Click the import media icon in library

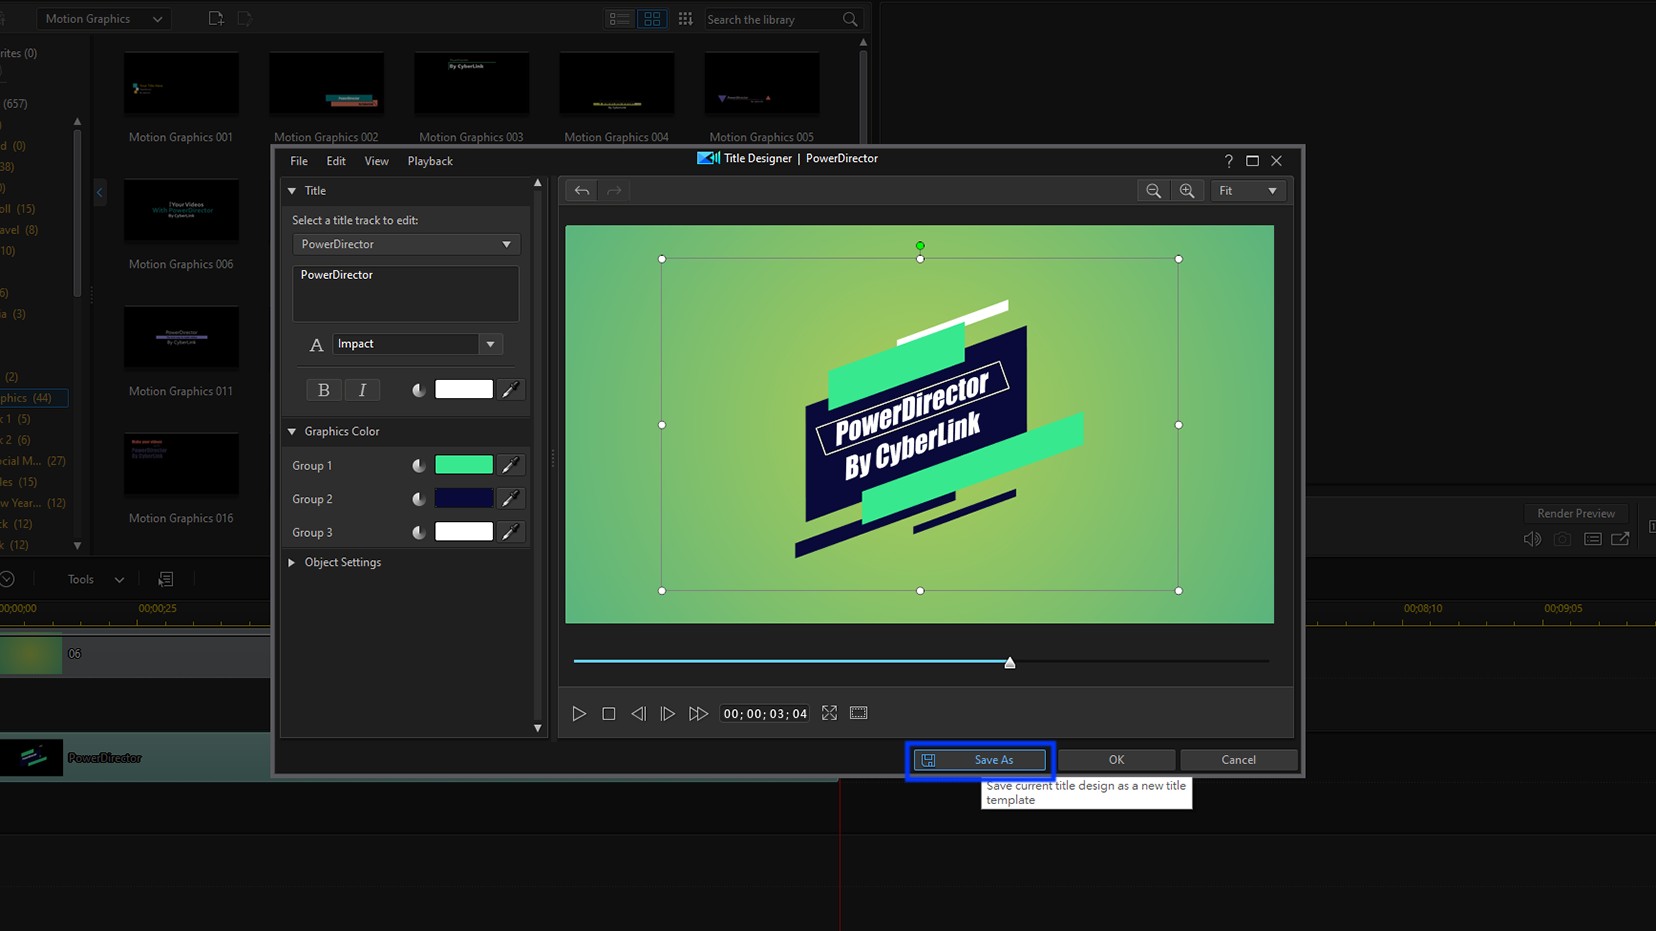point(215,19)
